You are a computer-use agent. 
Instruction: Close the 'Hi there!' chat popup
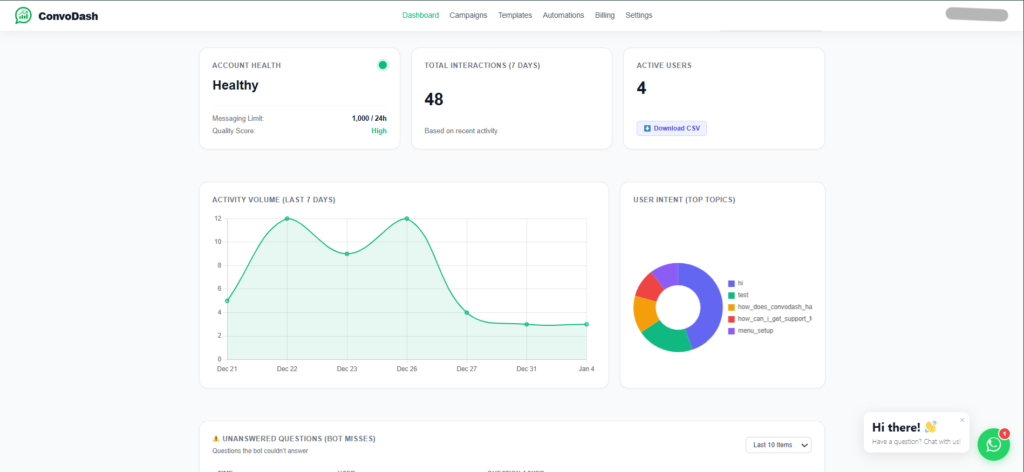(962, 420)
